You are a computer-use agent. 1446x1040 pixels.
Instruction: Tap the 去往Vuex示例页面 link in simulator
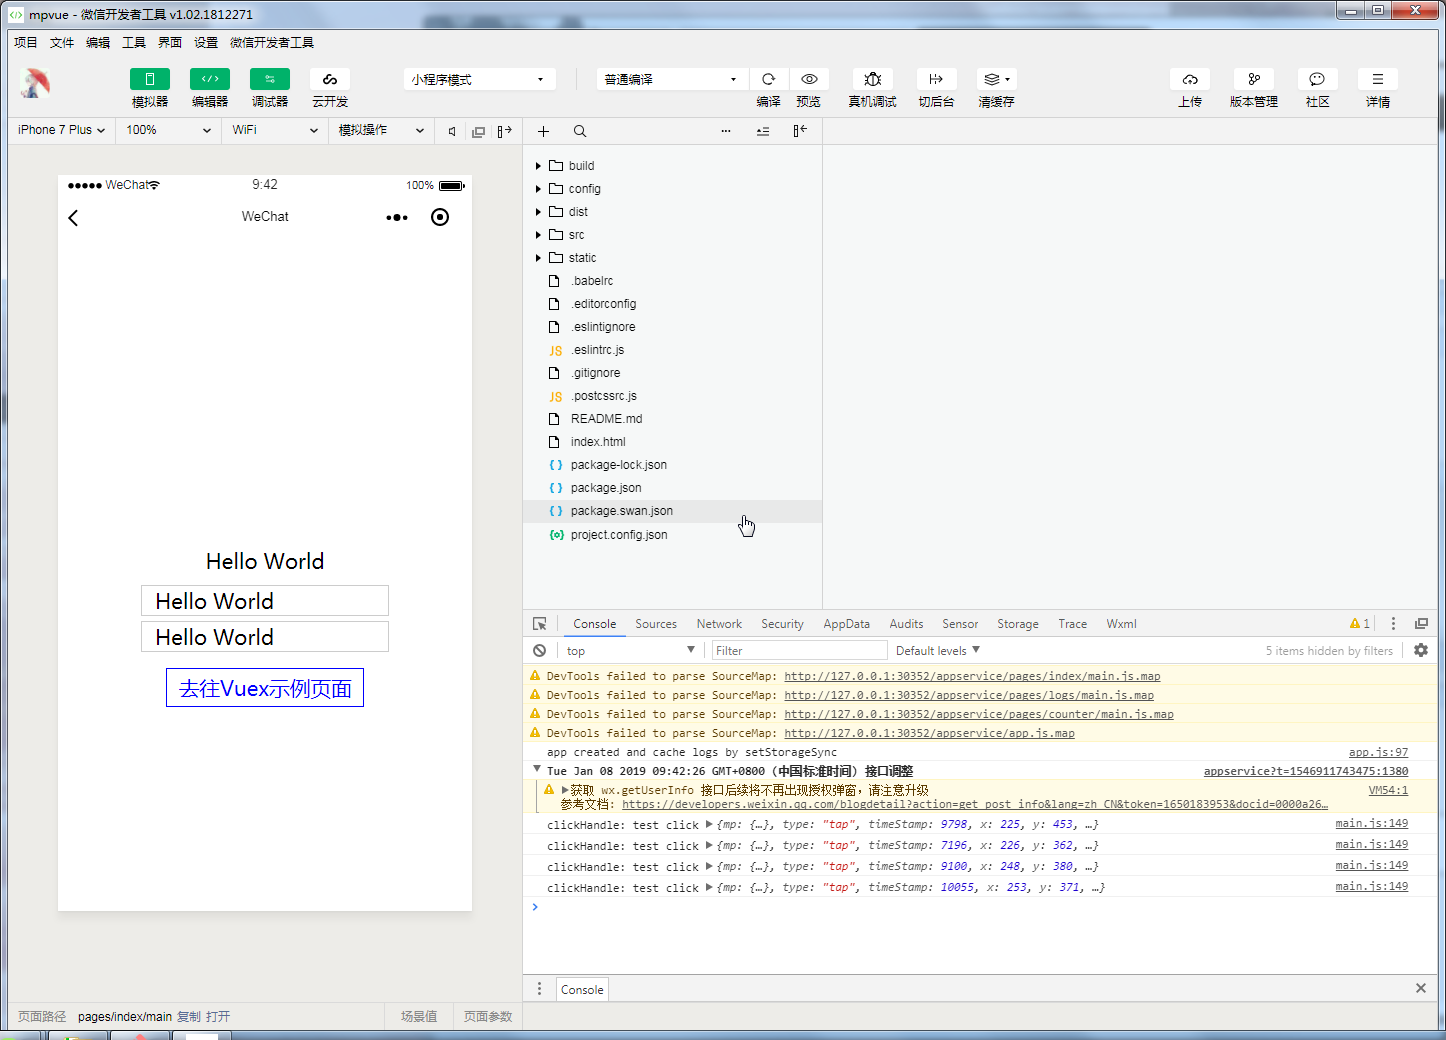(265, 688)
